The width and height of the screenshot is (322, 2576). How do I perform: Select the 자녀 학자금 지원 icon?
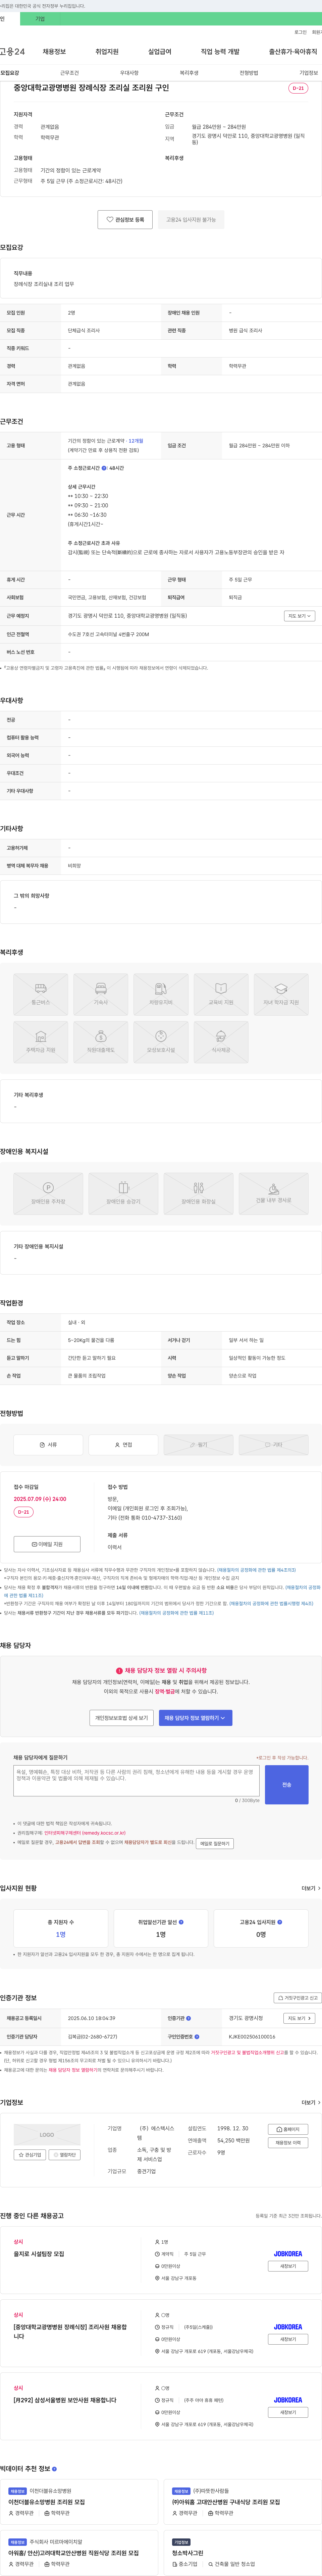click(x=281, y=994)
